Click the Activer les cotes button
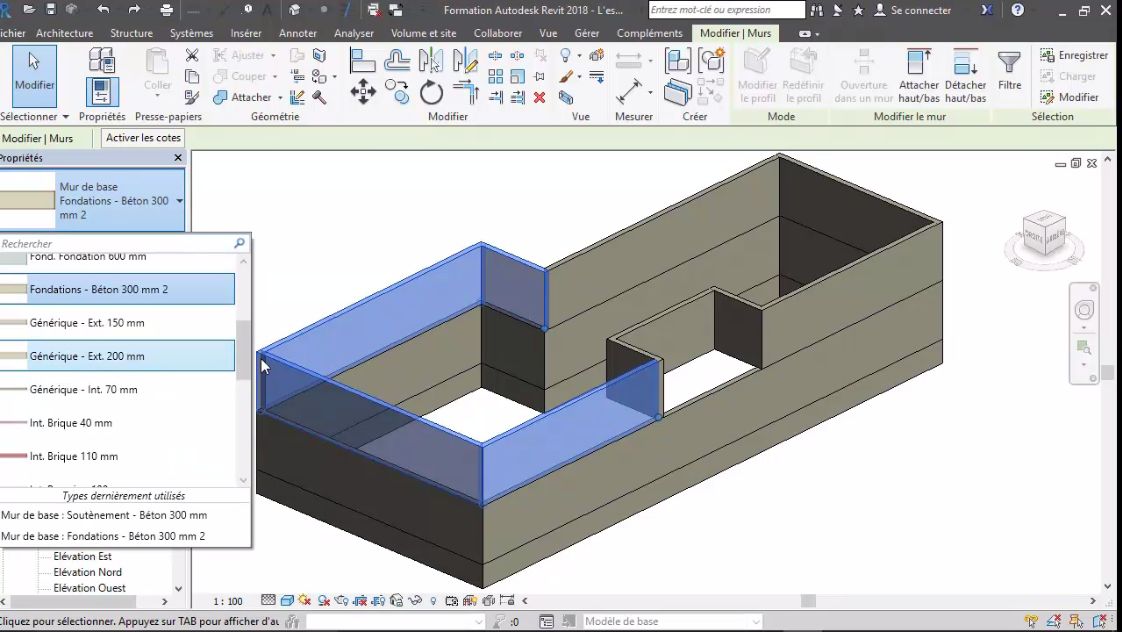Image resolution: width=1122 pixels, height=632 pixels. click(x=144, y=138)
